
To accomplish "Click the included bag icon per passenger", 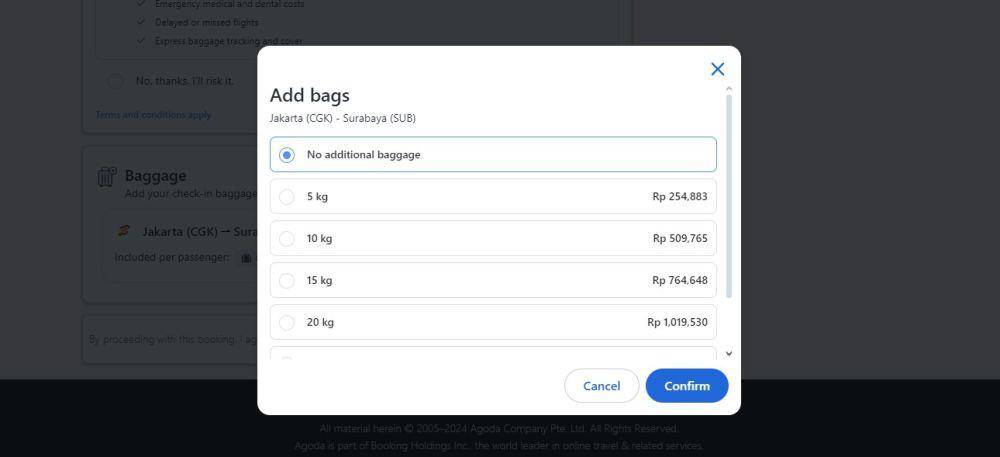I will point(246,258).
